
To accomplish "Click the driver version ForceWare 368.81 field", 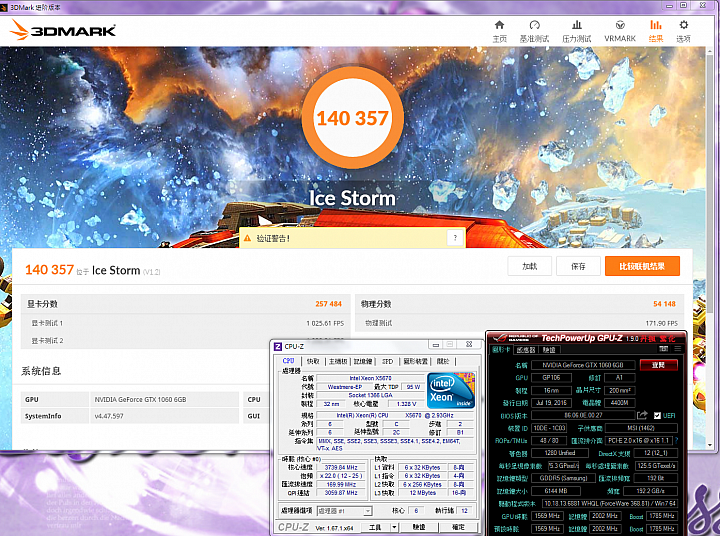I will click(610, 503).
